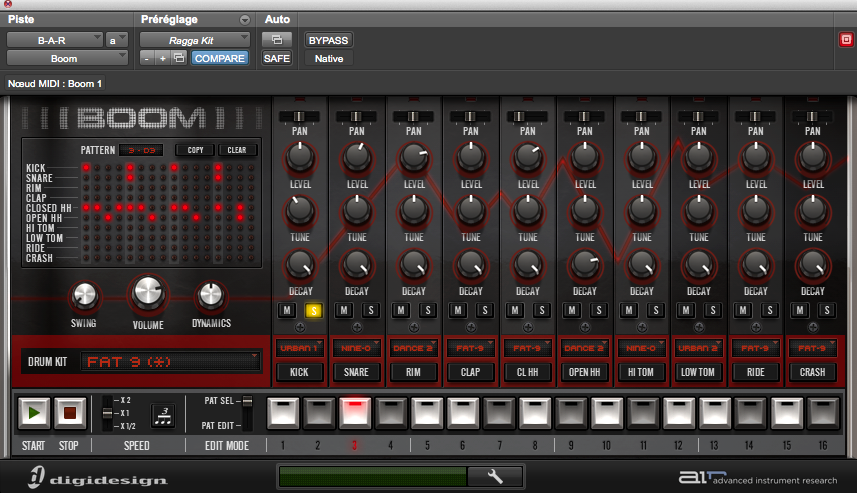This screenshot has height=493, width=857.
Task: Click the DYNAMICS knob
Action: pyautogui.click(x=211, y=295)
